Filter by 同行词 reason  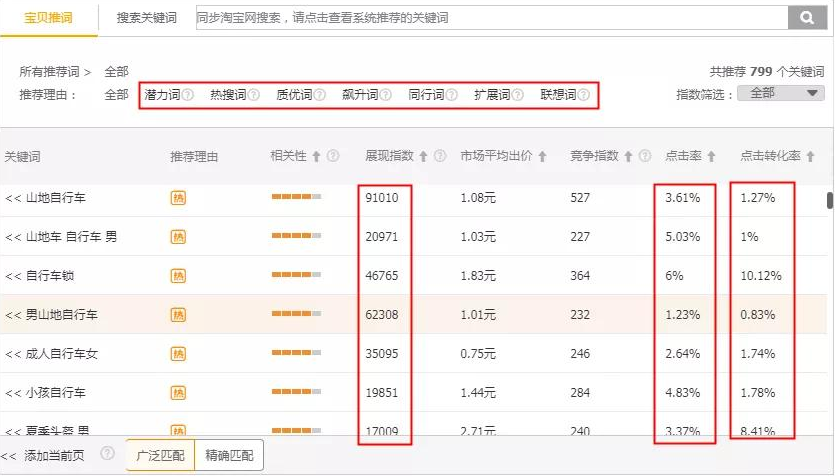tap(426, 95)
